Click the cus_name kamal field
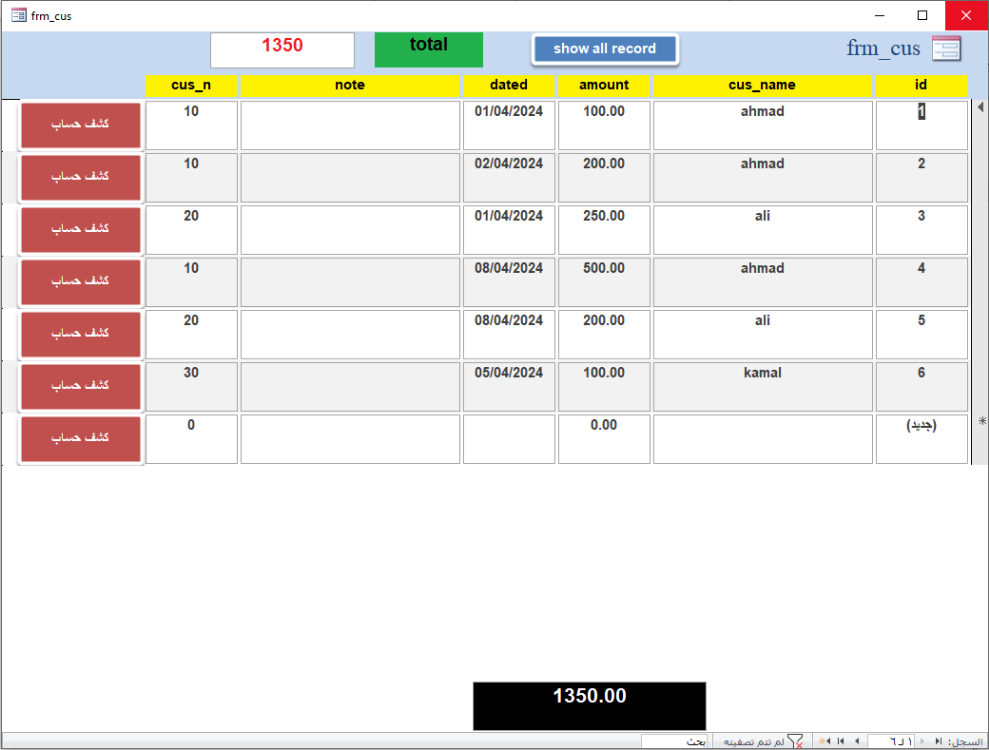The width and height of the screenshot is (989, 750). point(763,387)
